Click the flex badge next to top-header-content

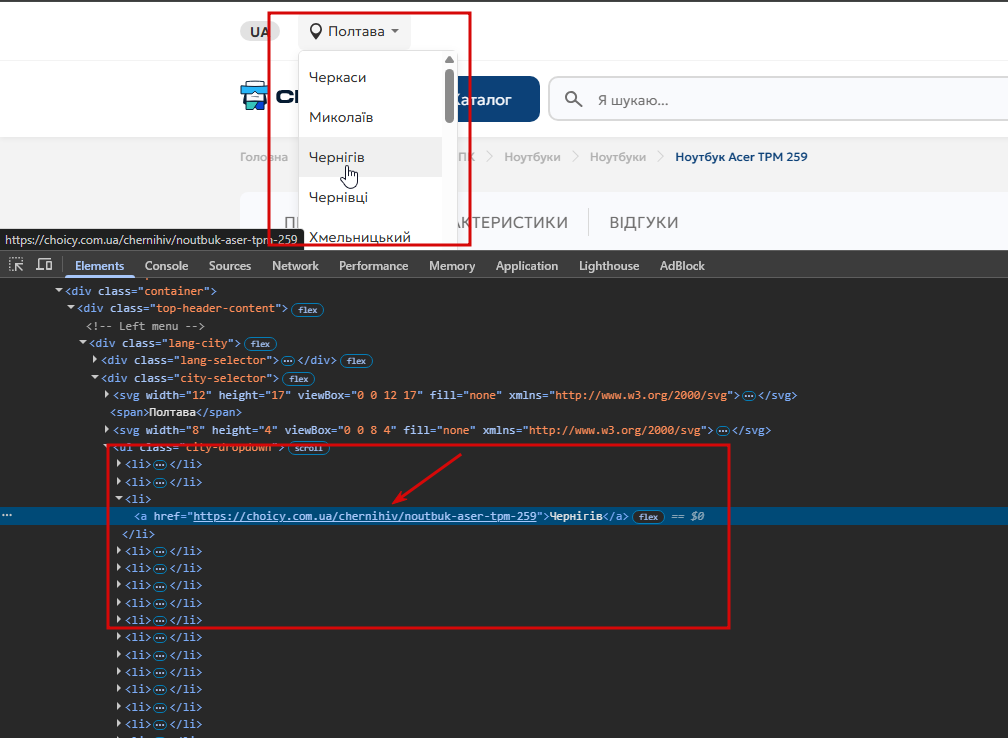(x=308, y=309)
